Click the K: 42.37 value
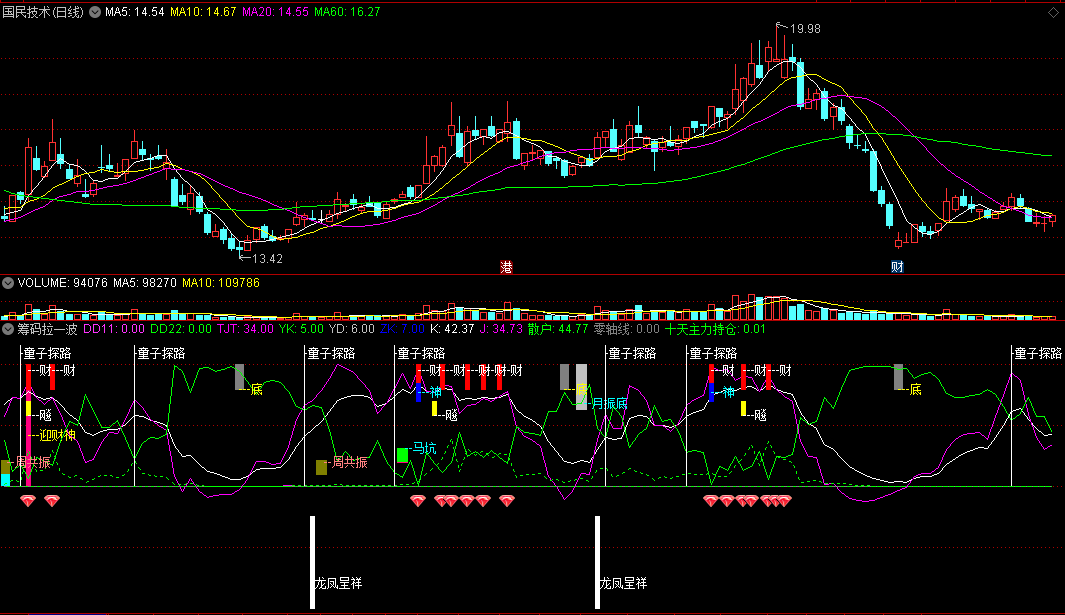This screenshot has height=615, width=1065. pos(452,330)
